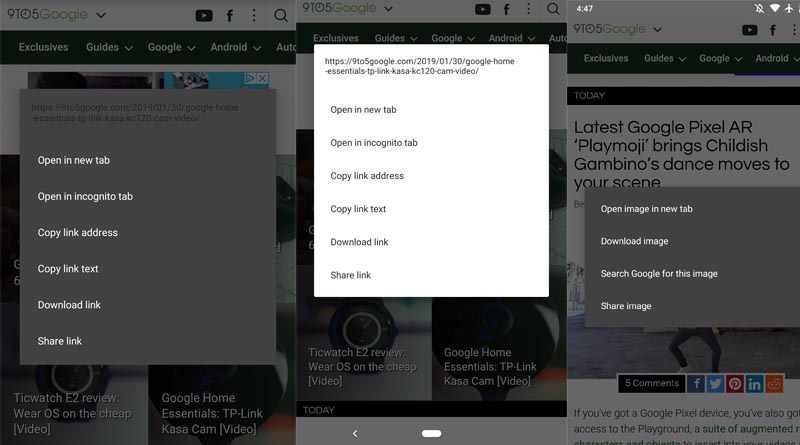
Task: Share article via Twitter icon
Action: (715, 383)
